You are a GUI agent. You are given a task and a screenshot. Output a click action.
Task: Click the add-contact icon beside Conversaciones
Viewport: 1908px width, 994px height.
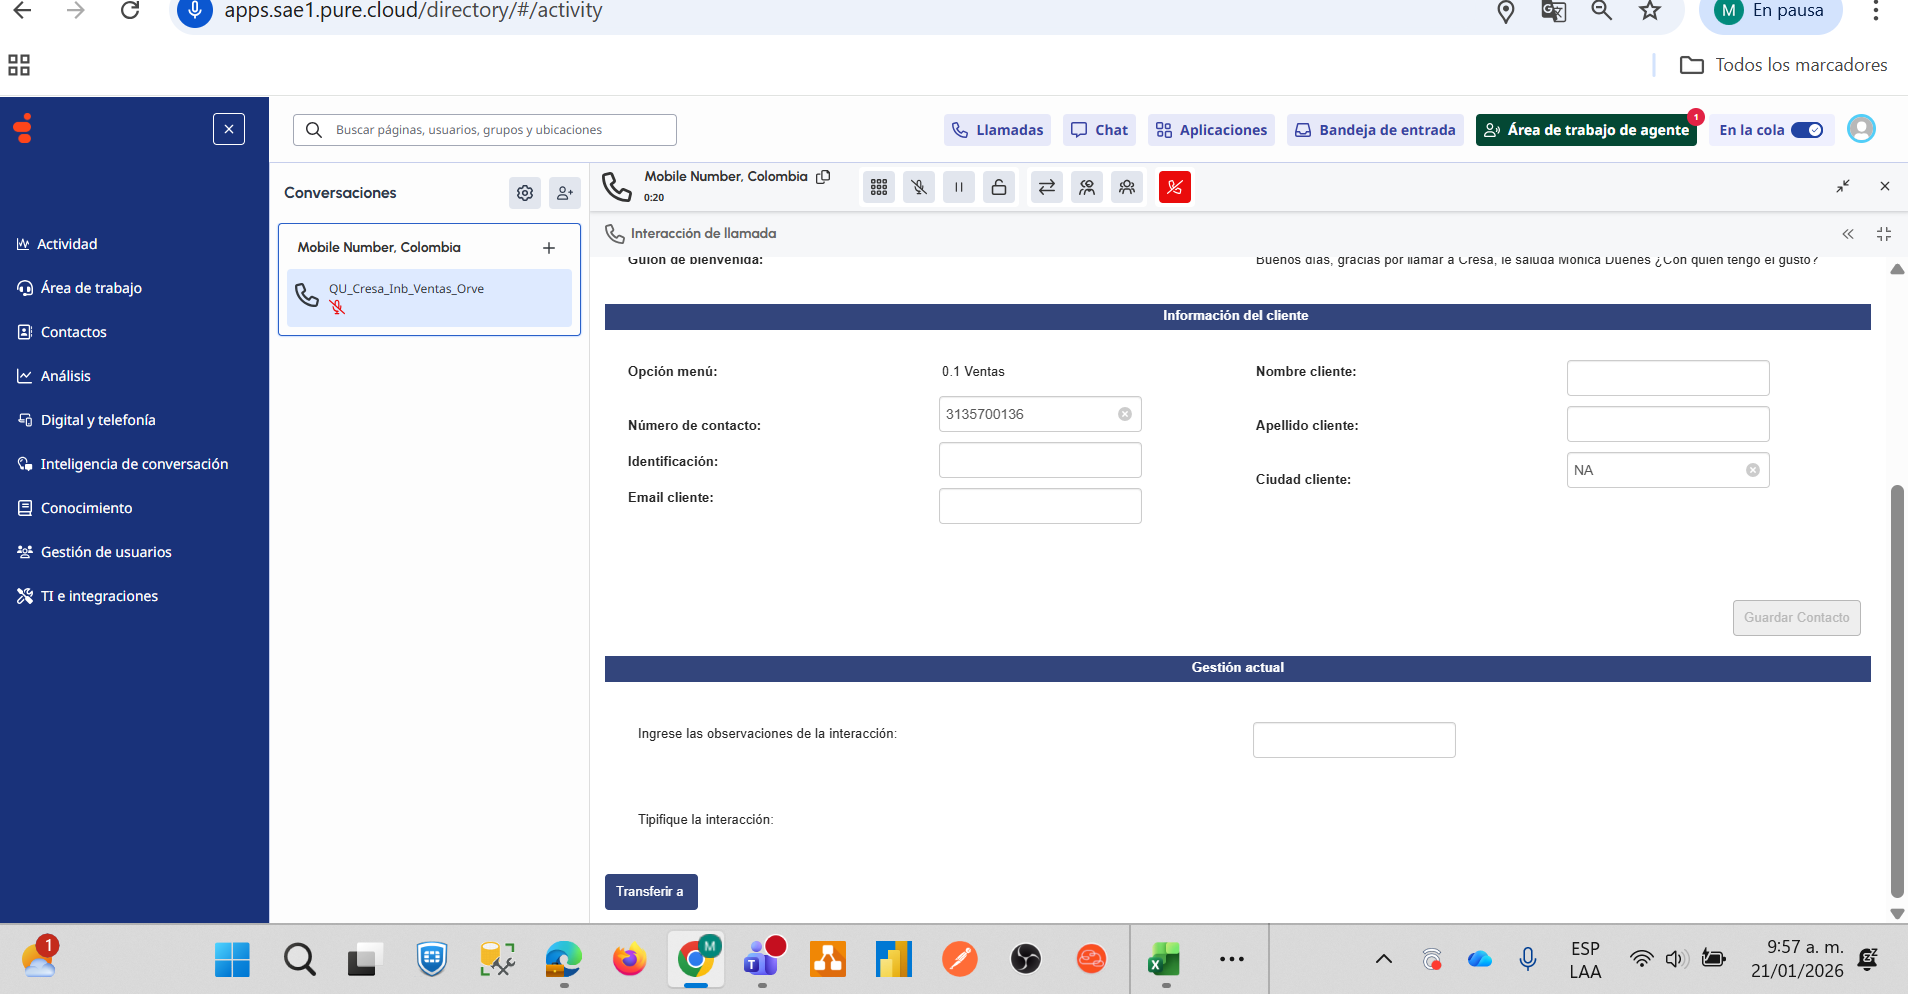point(565,193)
